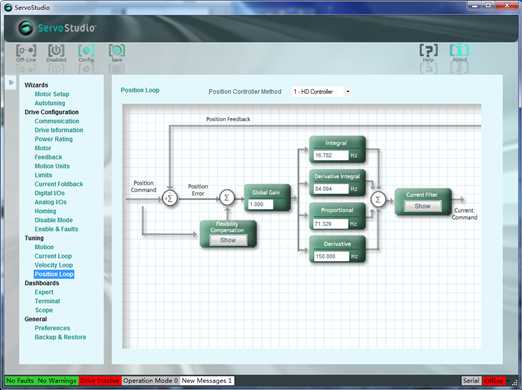522x390 pixels.
Task: Open Current Loop tuning
Action: 53,256
